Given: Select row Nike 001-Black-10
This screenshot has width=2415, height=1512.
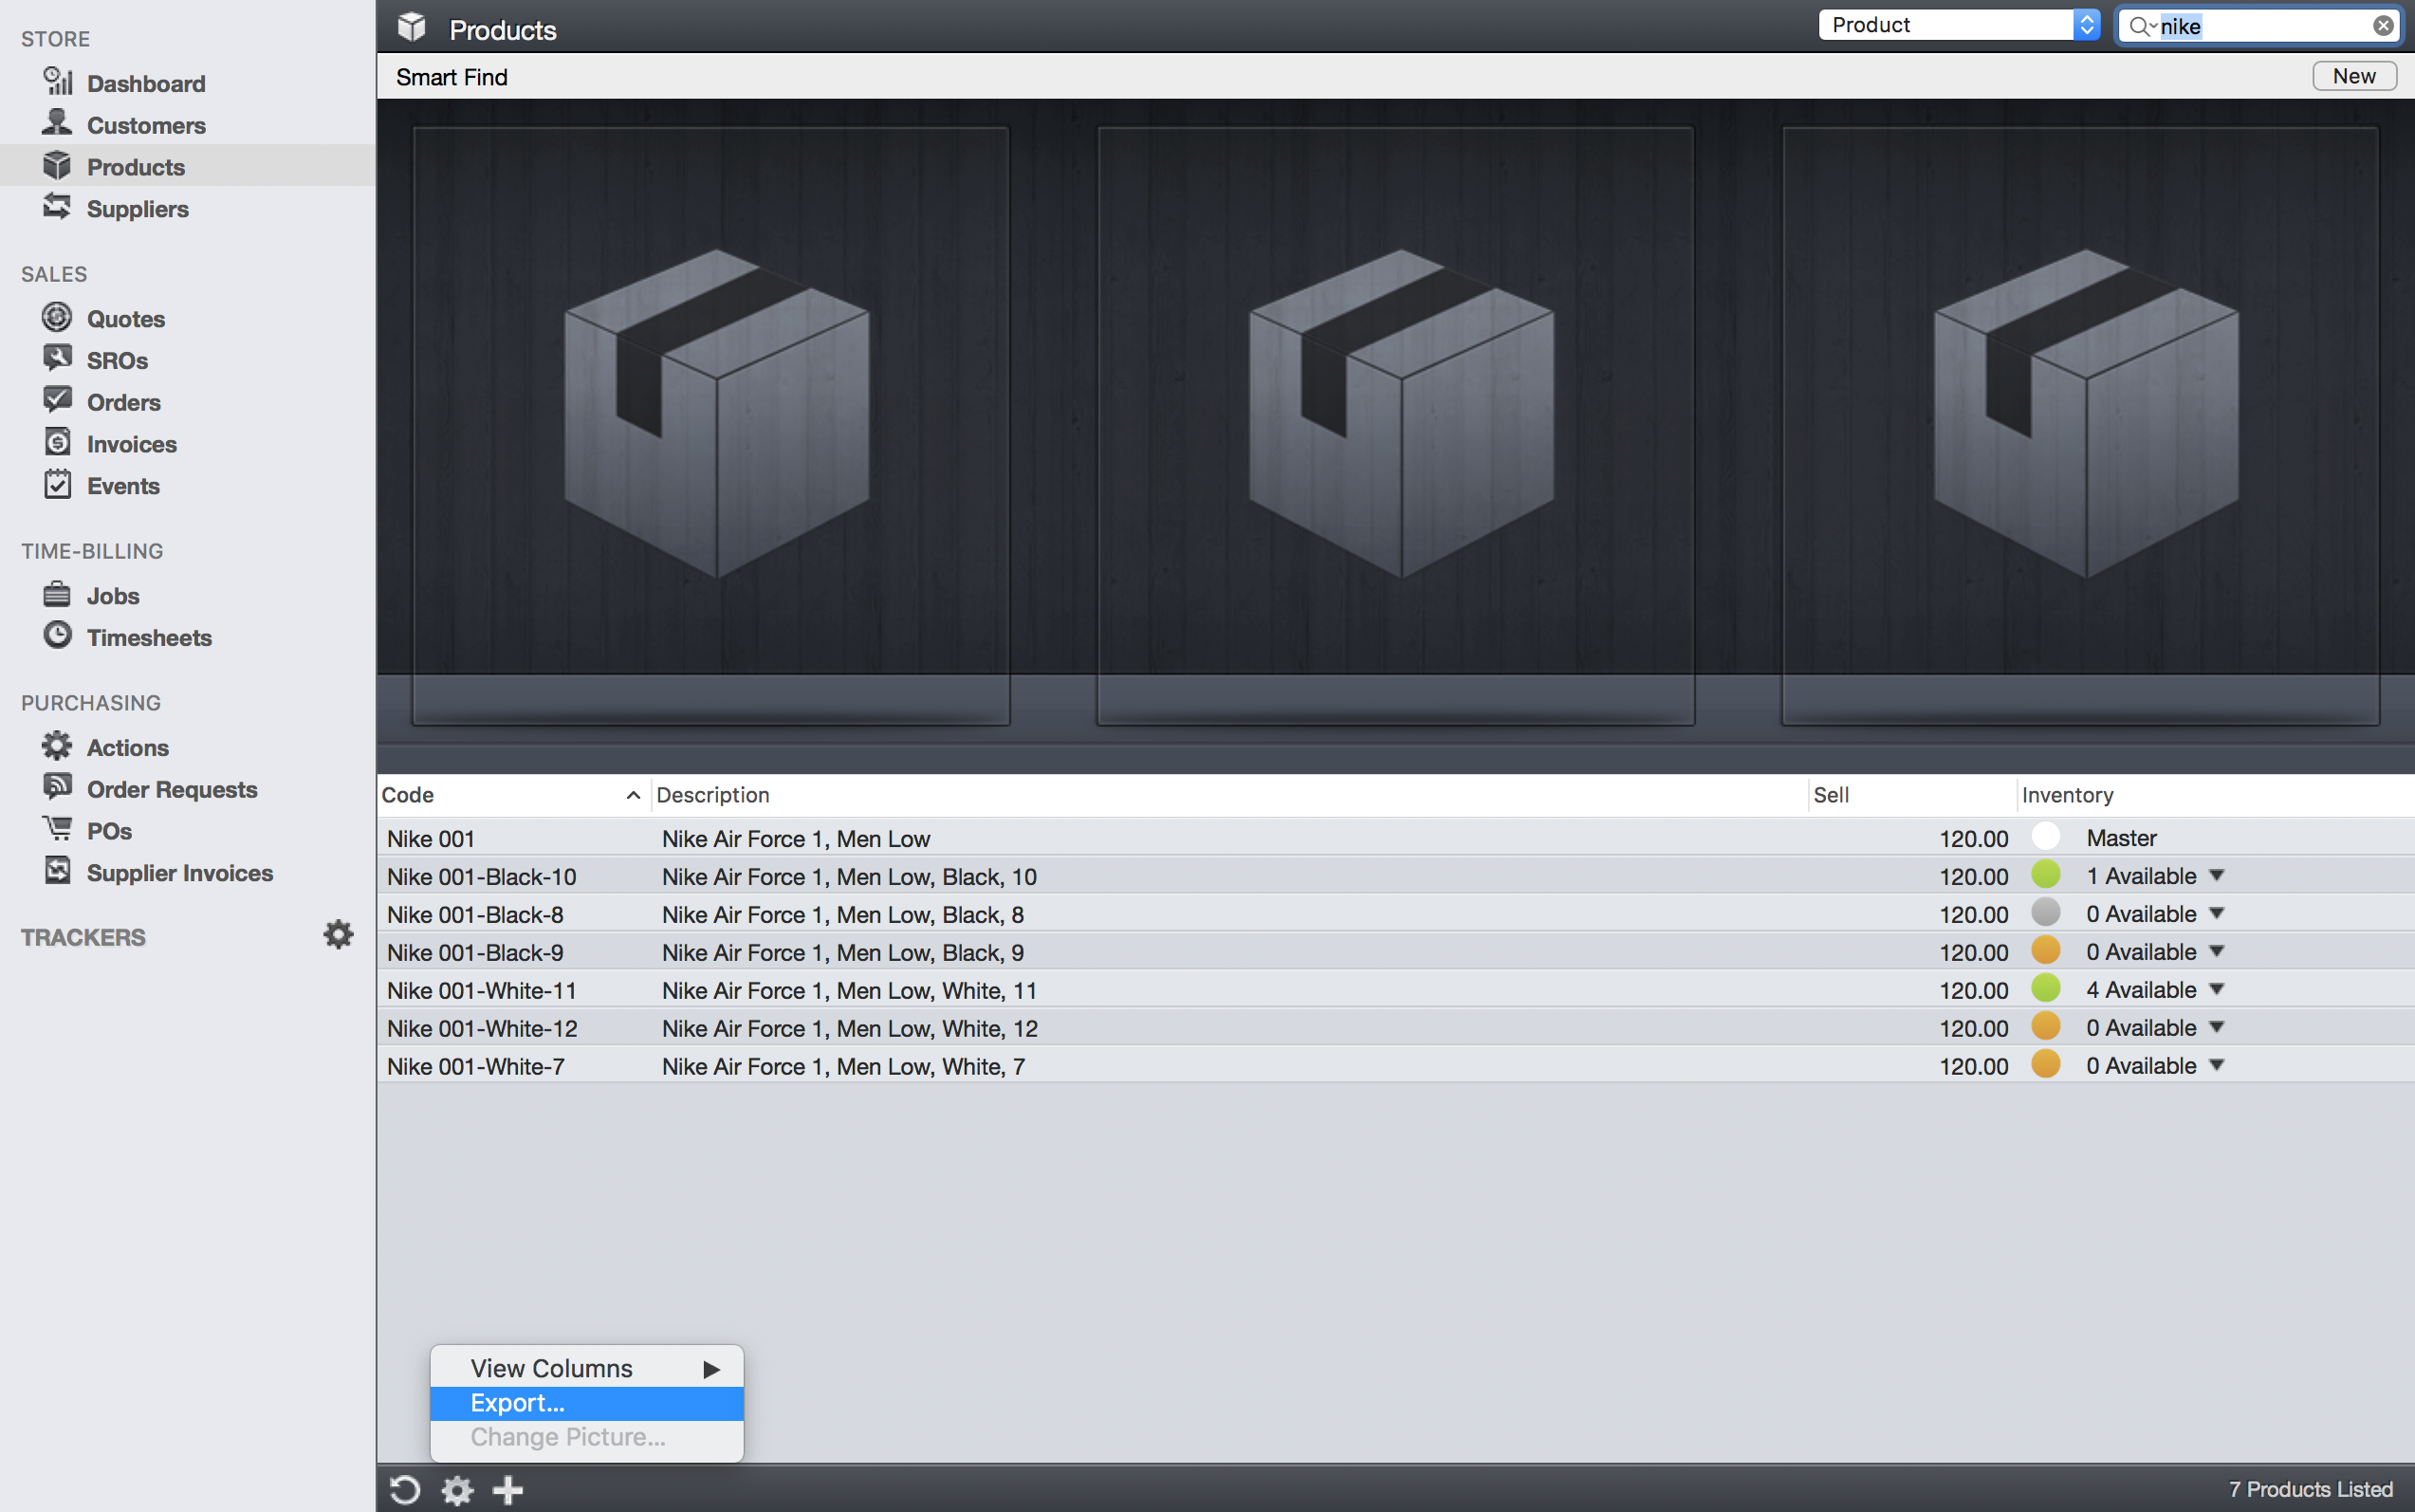Looking at the screenshot, I should click(x=1396, y=876).
